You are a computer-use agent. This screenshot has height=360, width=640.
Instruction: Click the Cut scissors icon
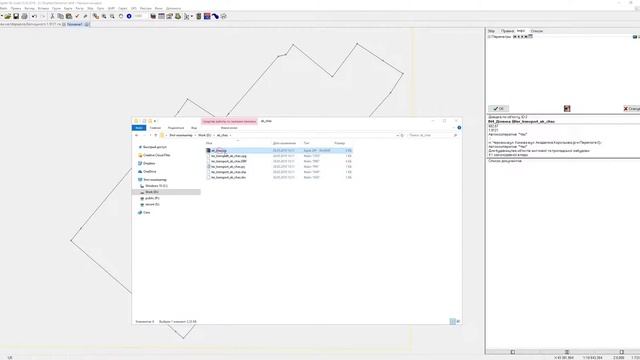52,16
